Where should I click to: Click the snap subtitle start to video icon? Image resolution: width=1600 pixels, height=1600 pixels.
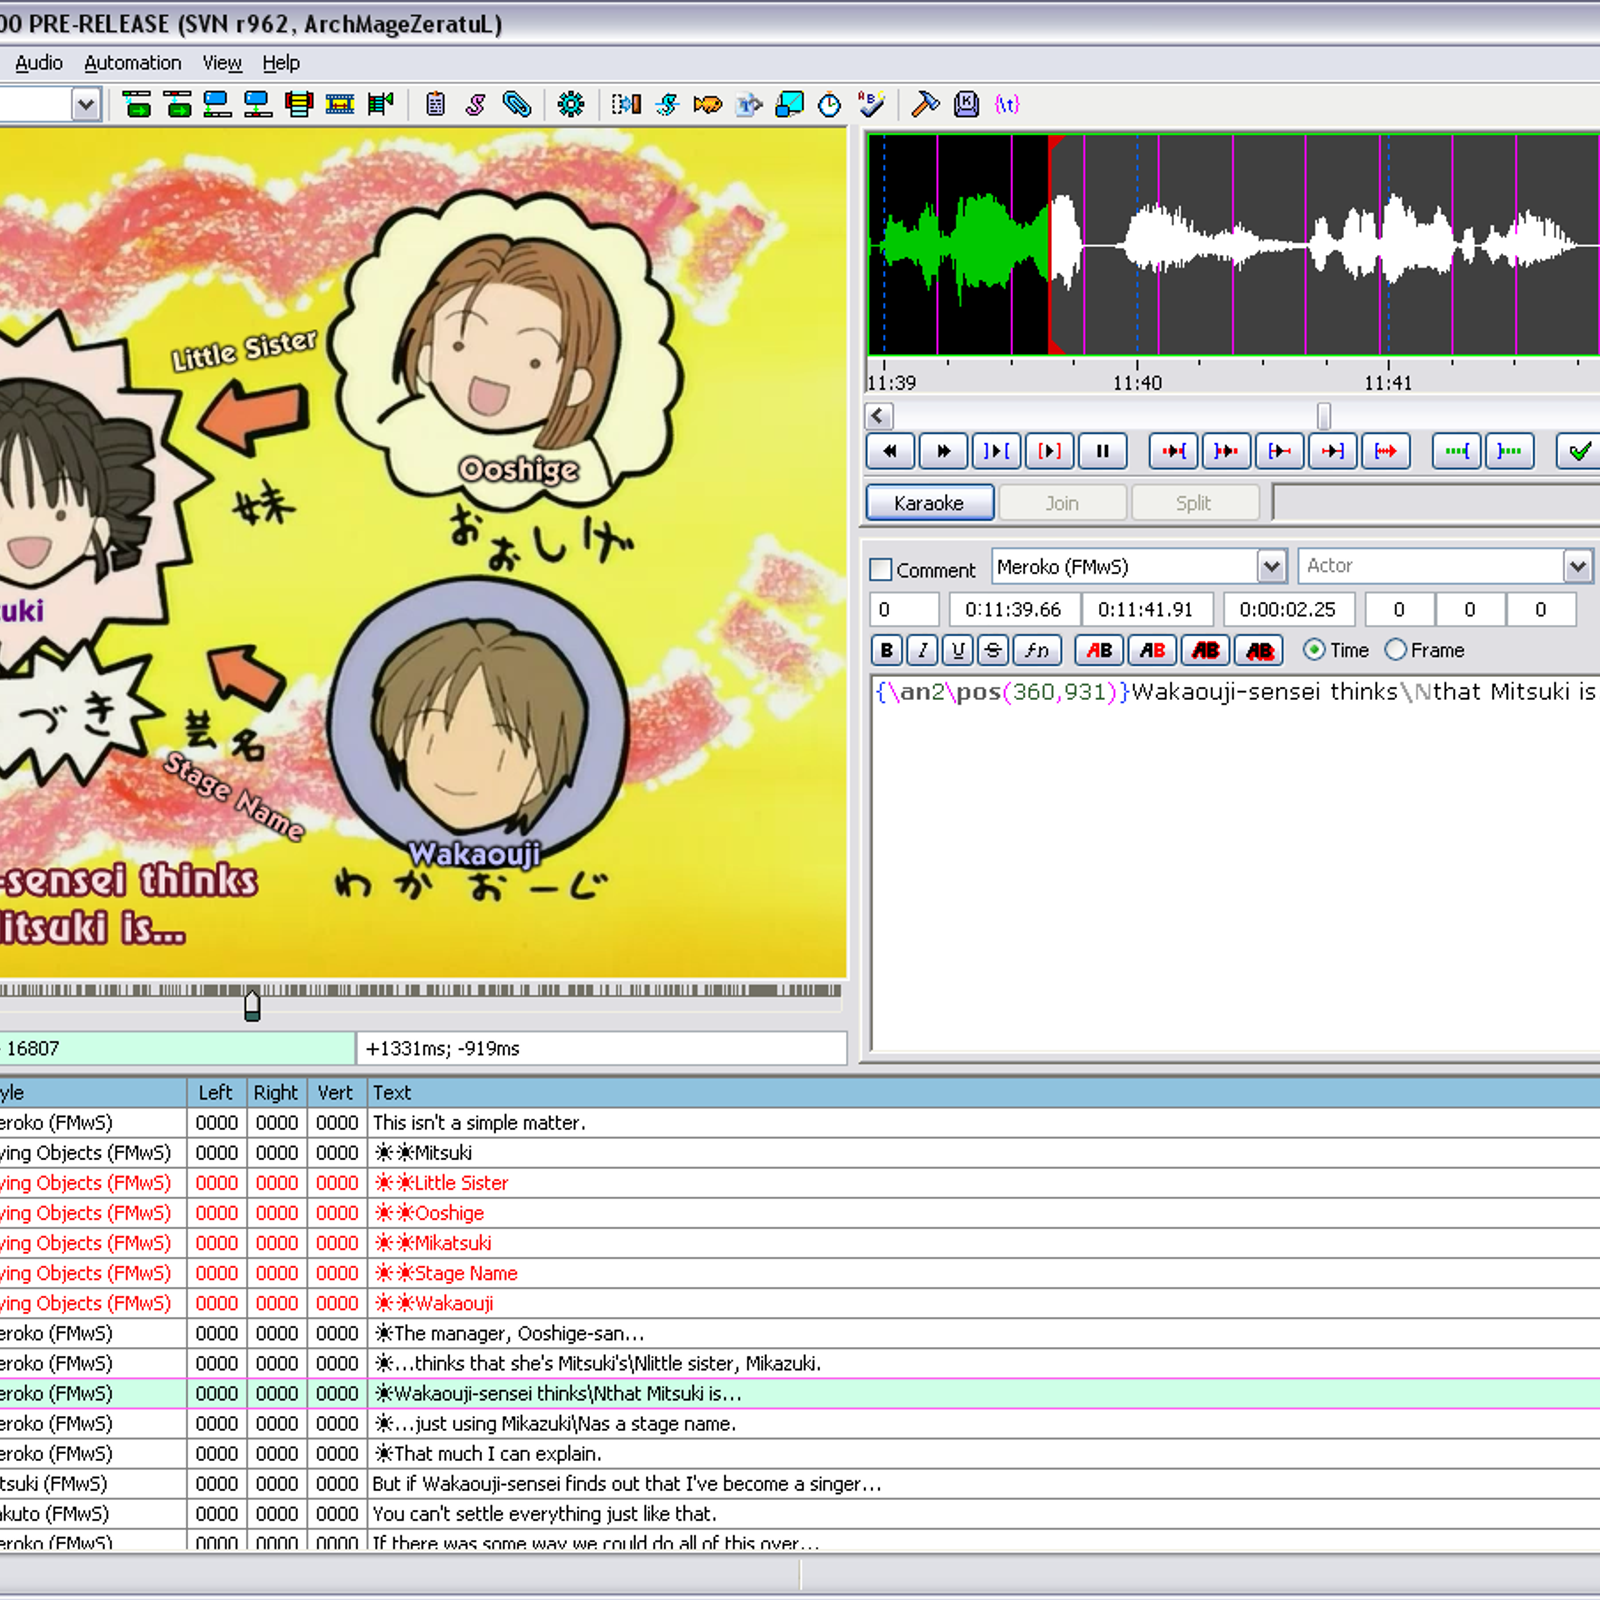tap(218, 104)
